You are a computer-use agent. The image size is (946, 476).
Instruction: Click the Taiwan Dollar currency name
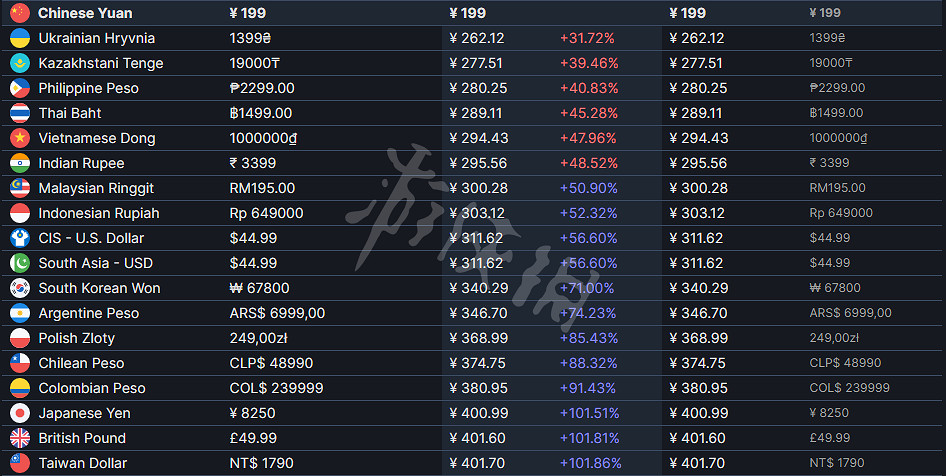click(83, 463)
